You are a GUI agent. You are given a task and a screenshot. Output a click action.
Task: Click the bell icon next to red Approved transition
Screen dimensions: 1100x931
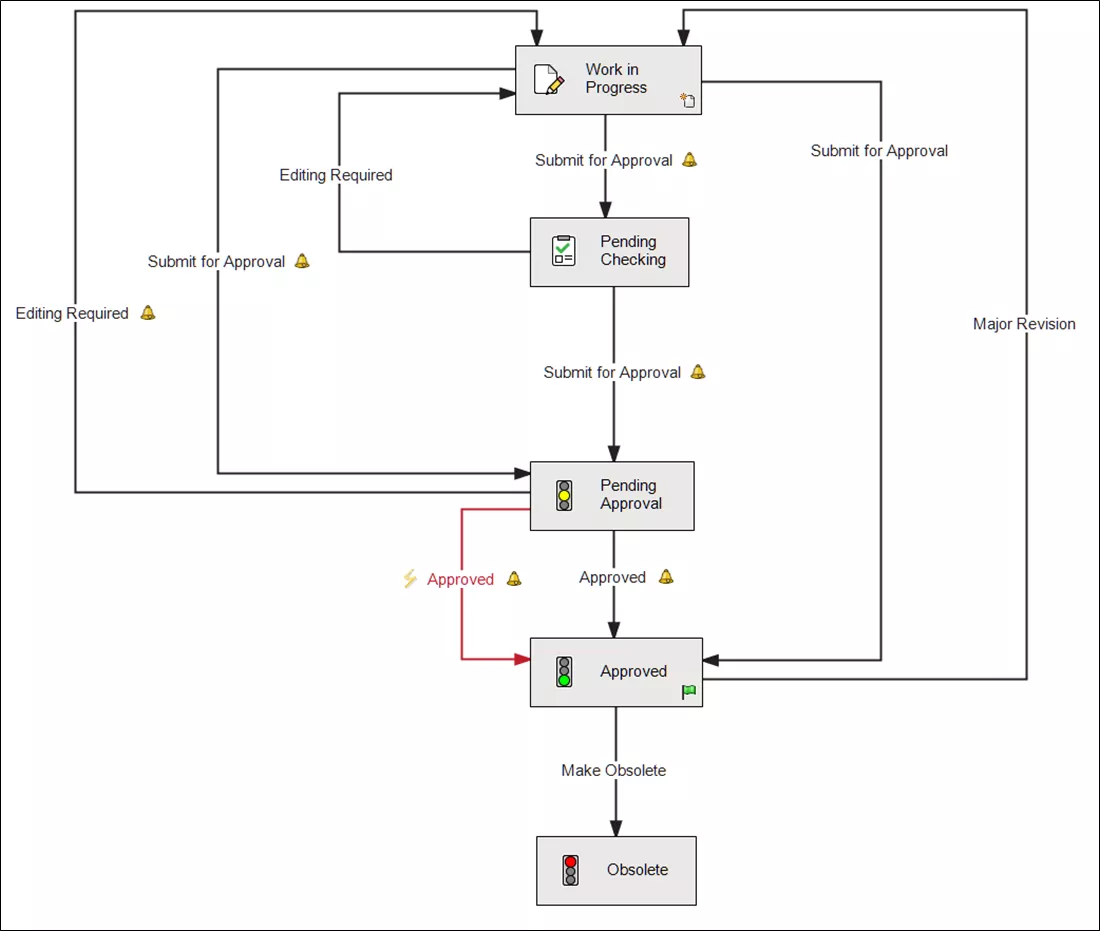point(514,579)
